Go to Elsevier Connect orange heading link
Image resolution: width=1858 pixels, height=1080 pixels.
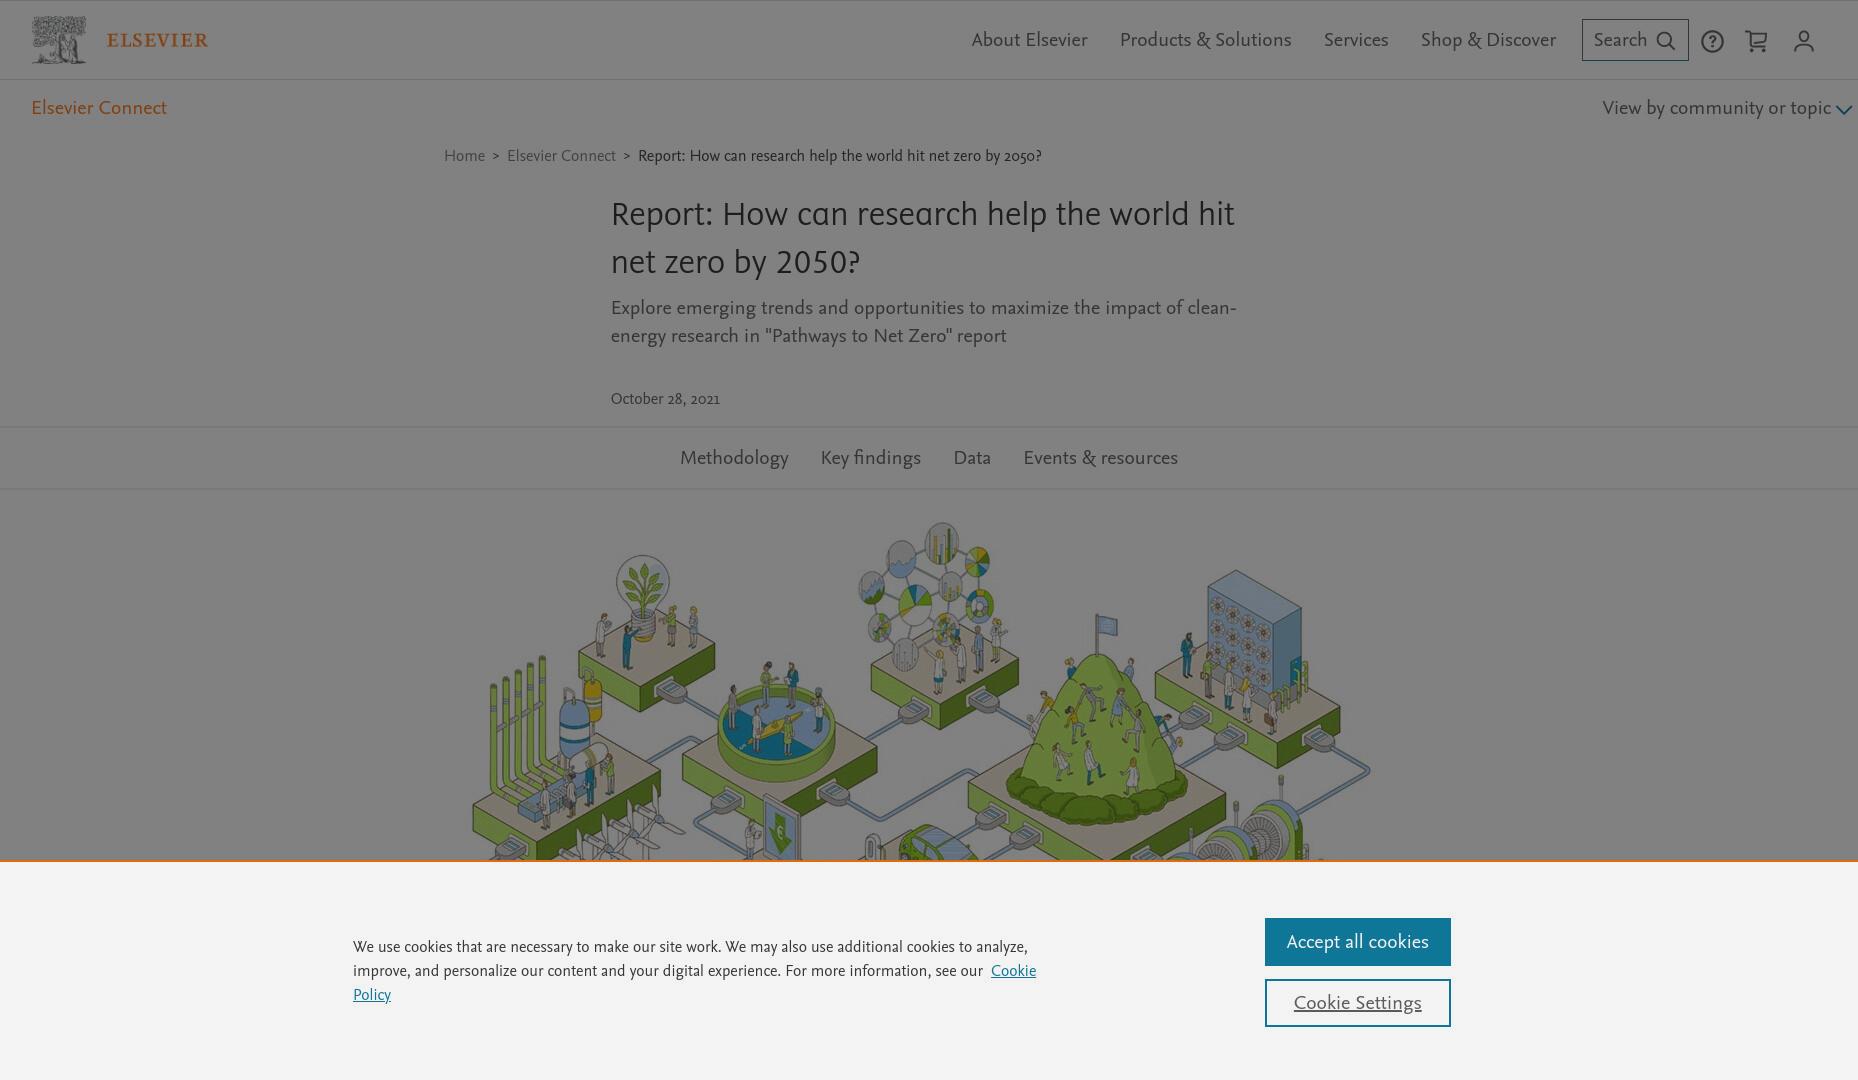tap(99, 108)
